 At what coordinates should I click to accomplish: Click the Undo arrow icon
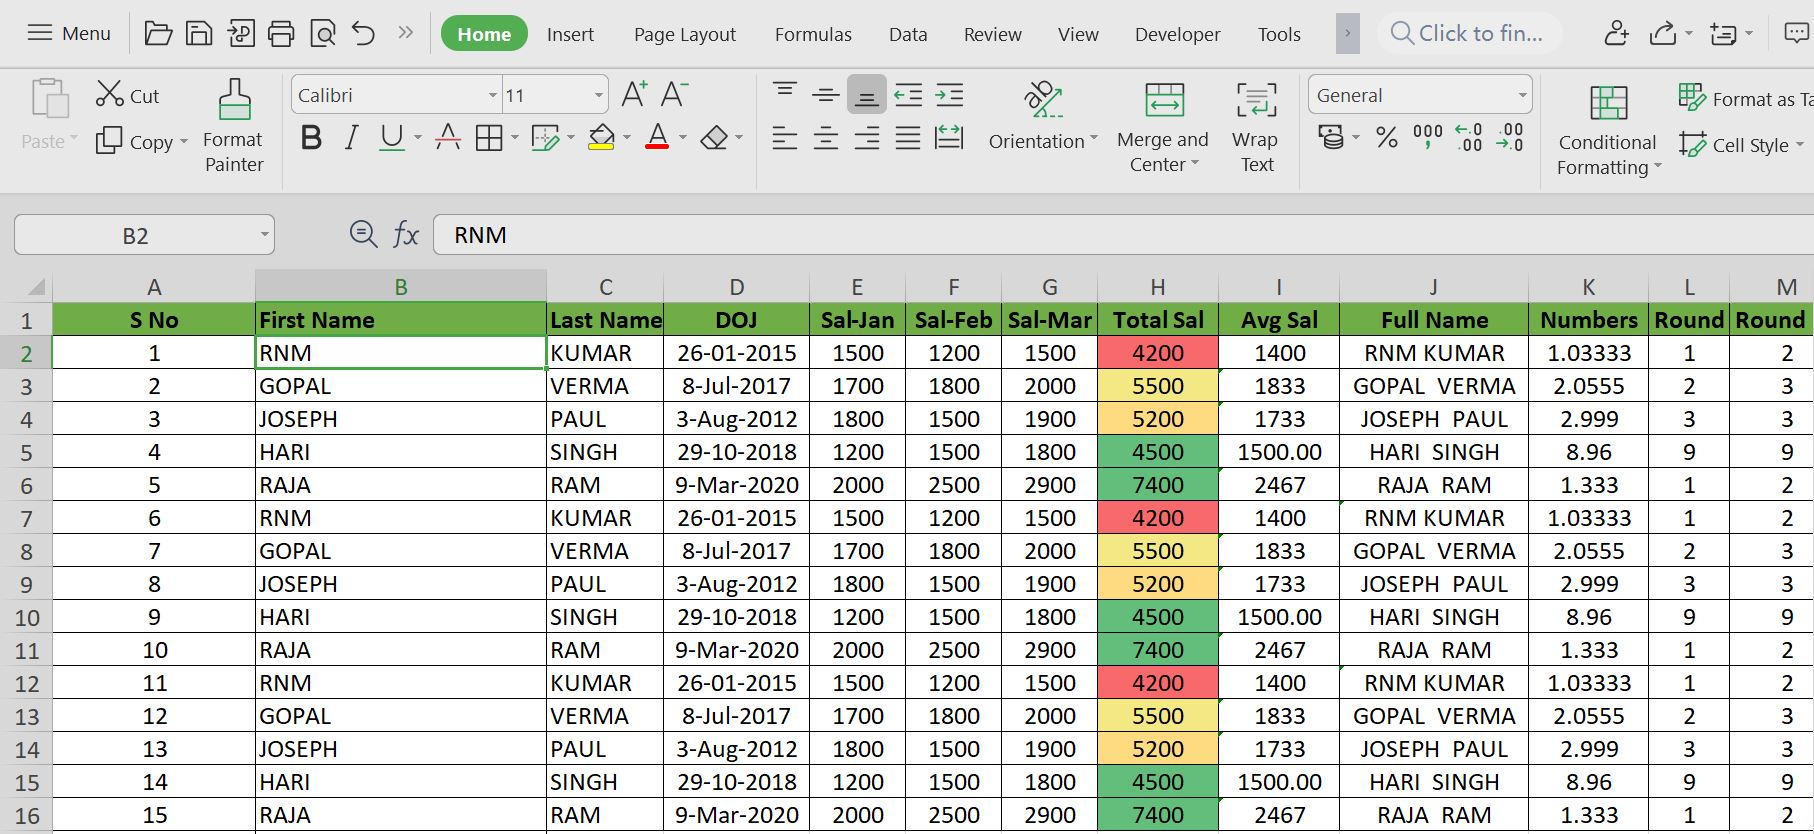363,34
